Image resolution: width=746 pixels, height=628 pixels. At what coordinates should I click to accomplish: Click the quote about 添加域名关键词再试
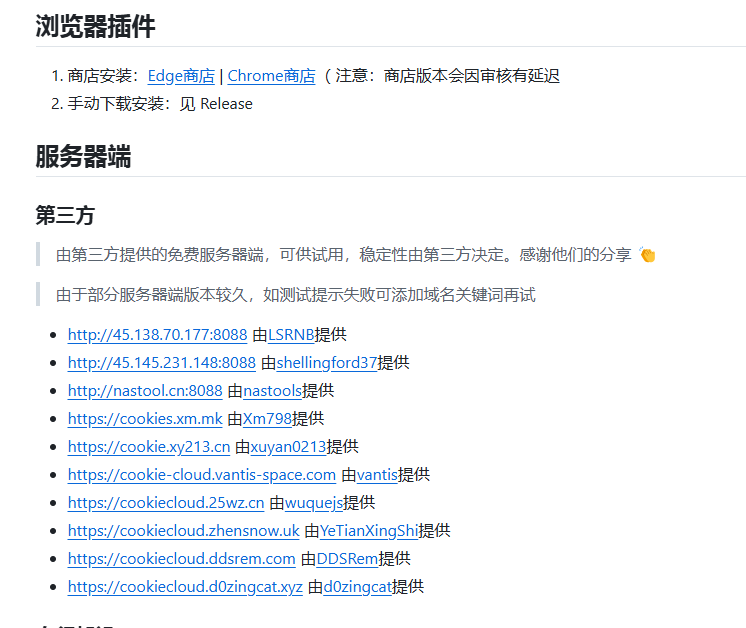click(295, 295)
